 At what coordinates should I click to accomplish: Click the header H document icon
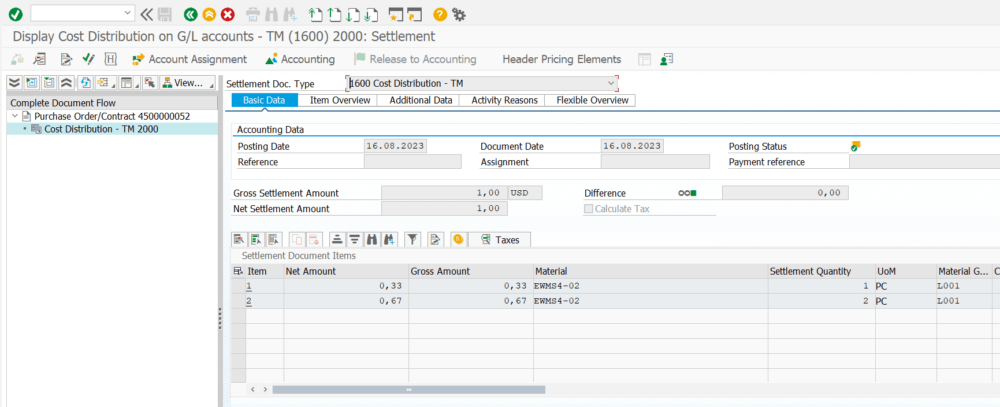click(110, 59)
